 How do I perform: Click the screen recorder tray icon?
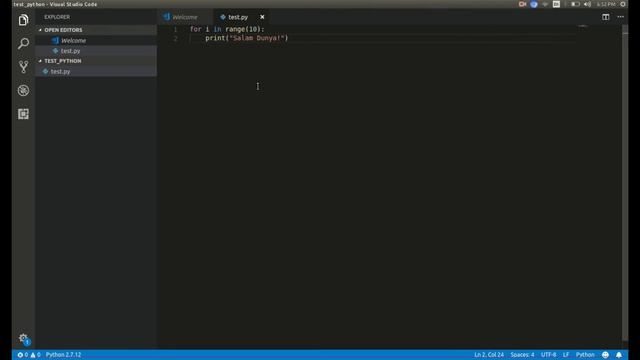[x=522, y=4]
